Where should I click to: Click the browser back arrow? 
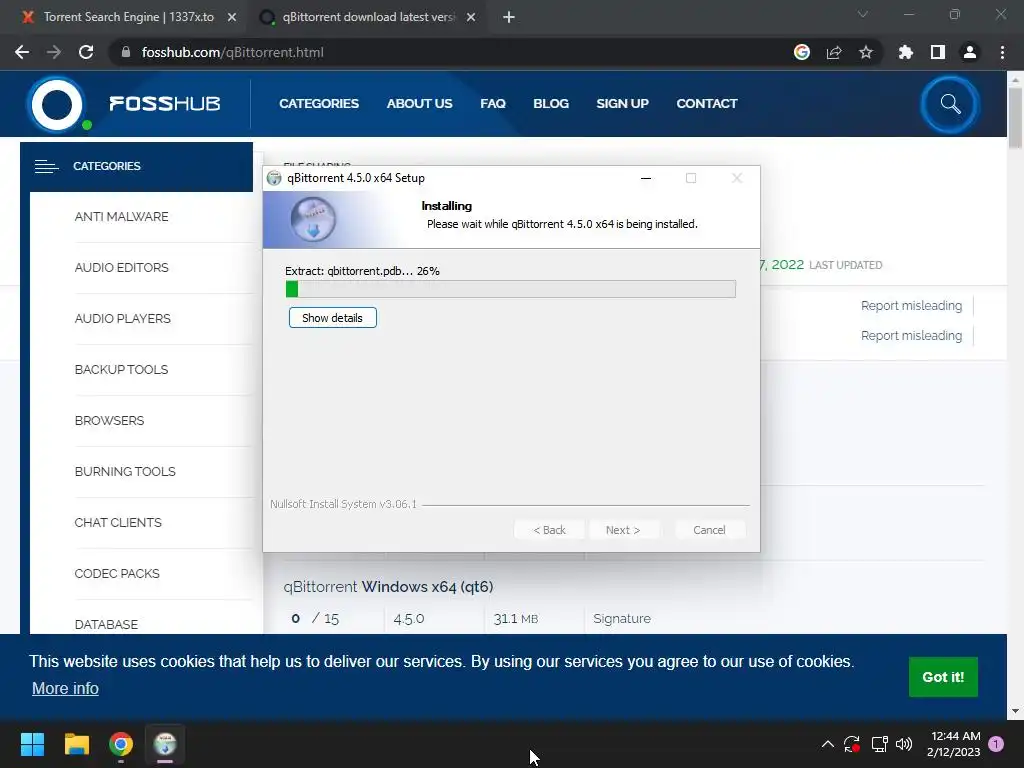click(22, 52)
